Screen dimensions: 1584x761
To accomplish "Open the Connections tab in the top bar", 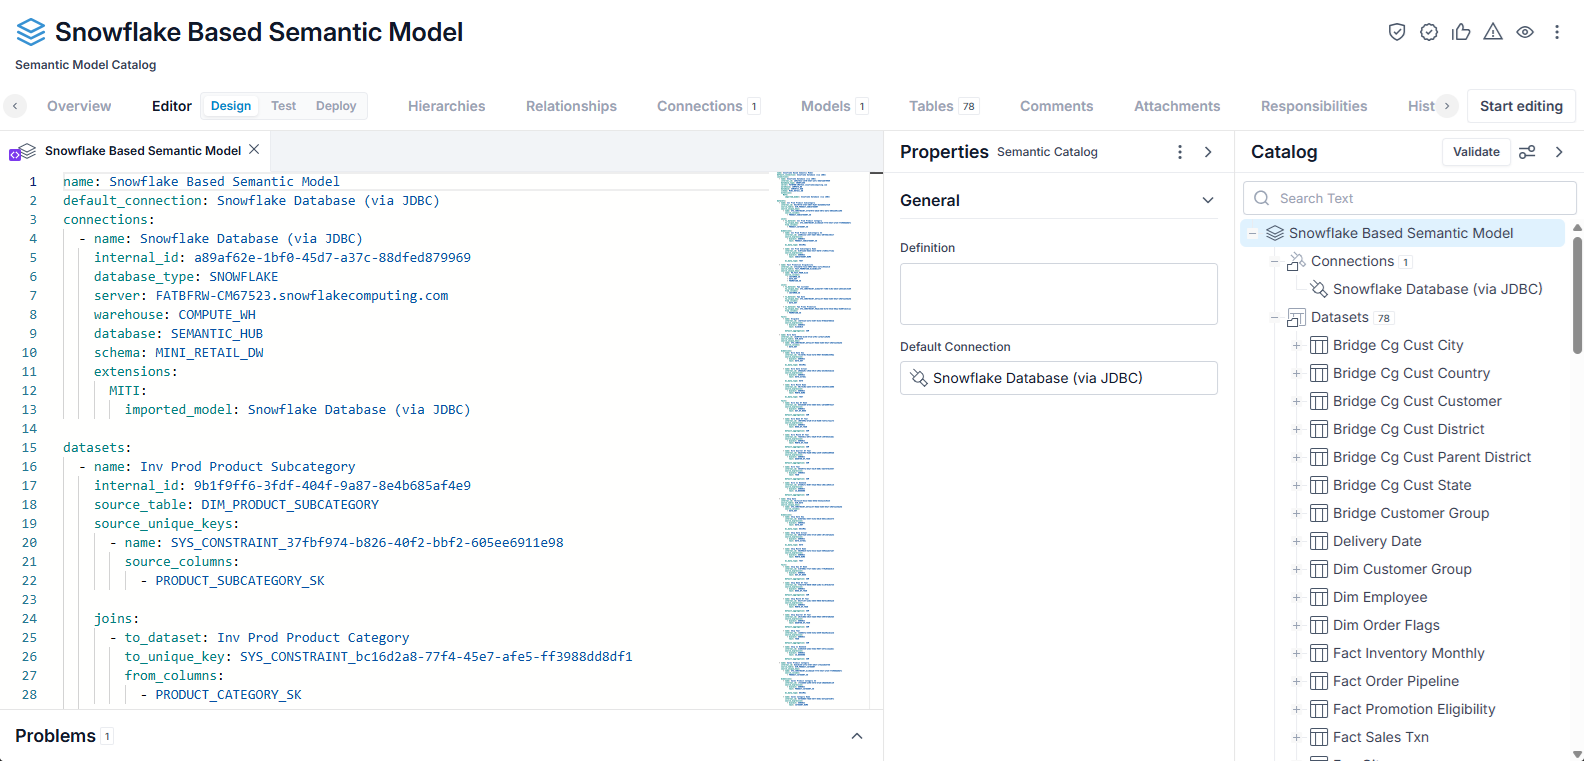I will [x=708, y=106].
